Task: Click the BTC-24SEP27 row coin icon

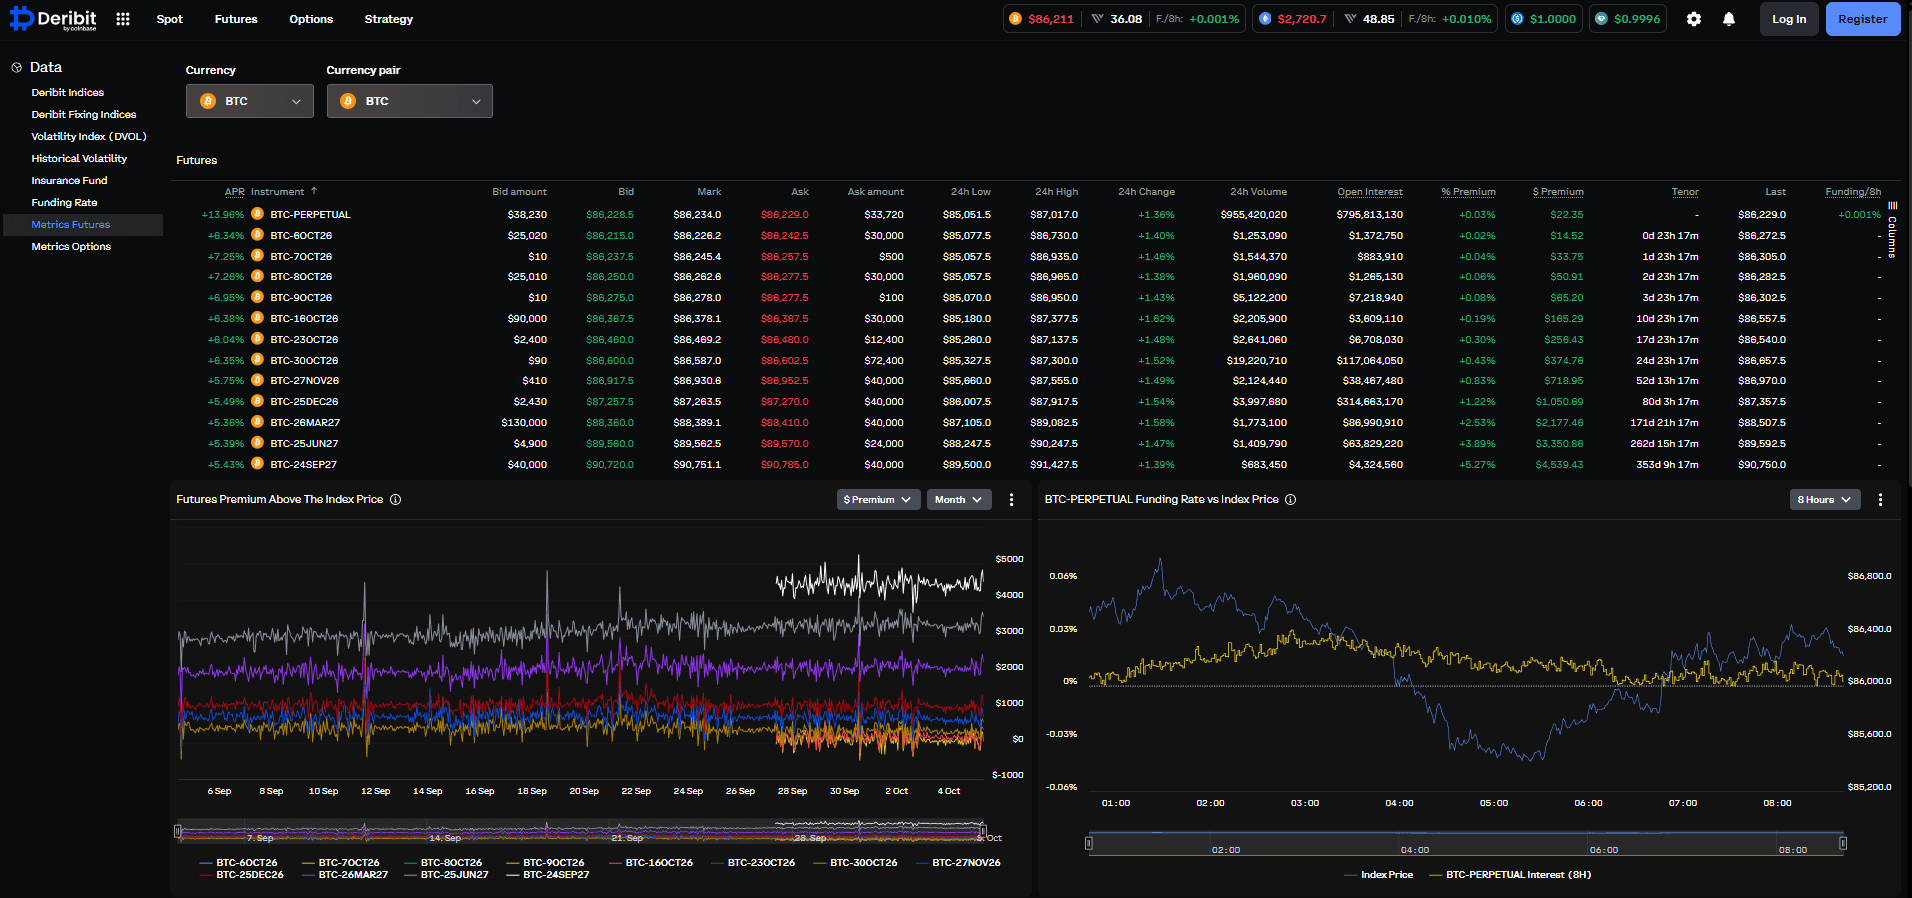Action: [257, 464]
